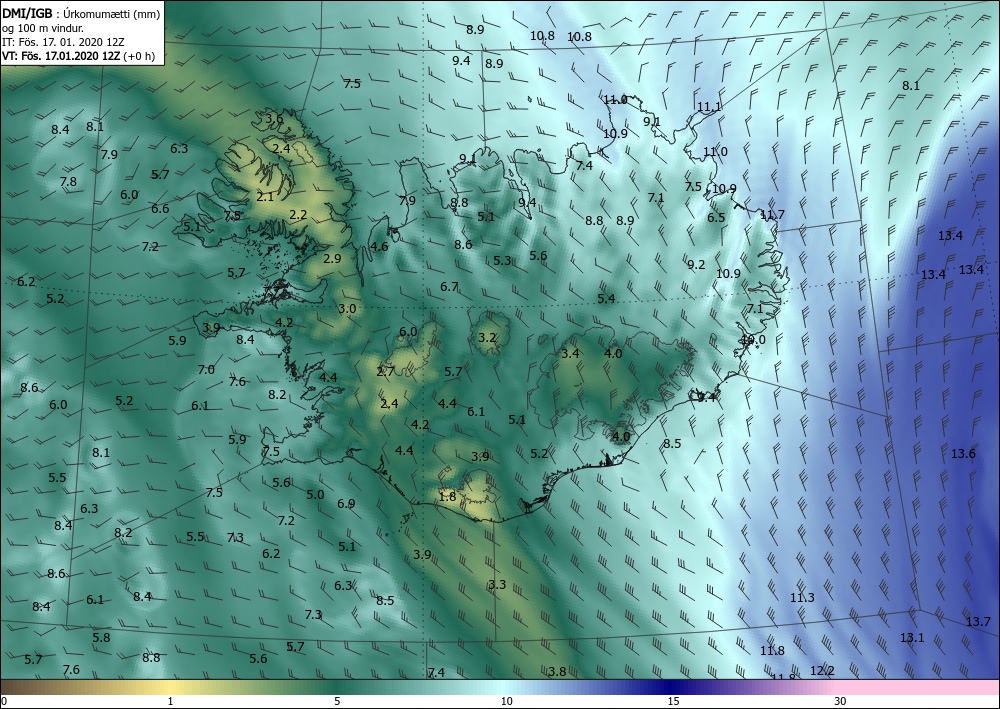Viewport: 1000px width, 709px height.
Task: Click the '5' label on the color scale
Action: (x=337, y=701)
